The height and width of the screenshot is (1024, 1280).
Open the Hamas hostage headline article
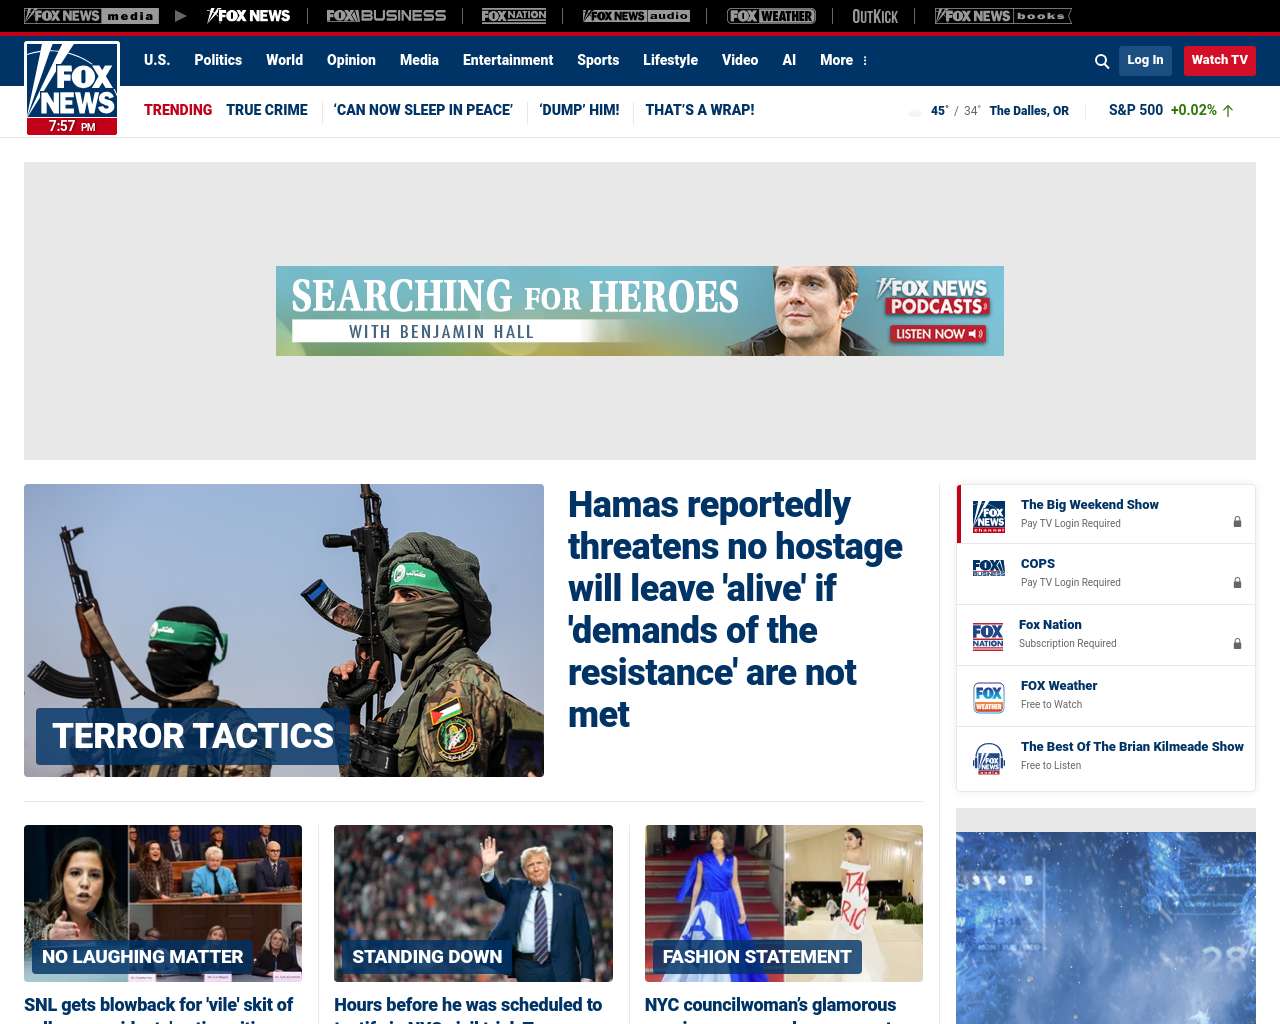click(x=735, y=609)
